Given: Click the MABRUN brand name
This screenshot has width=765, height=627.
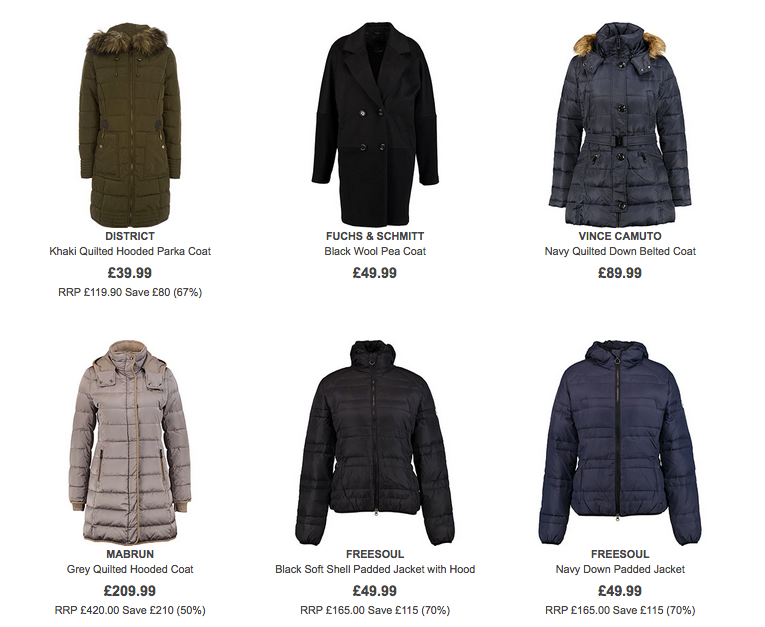Looking at the screenshot, I should coord(130,554).
